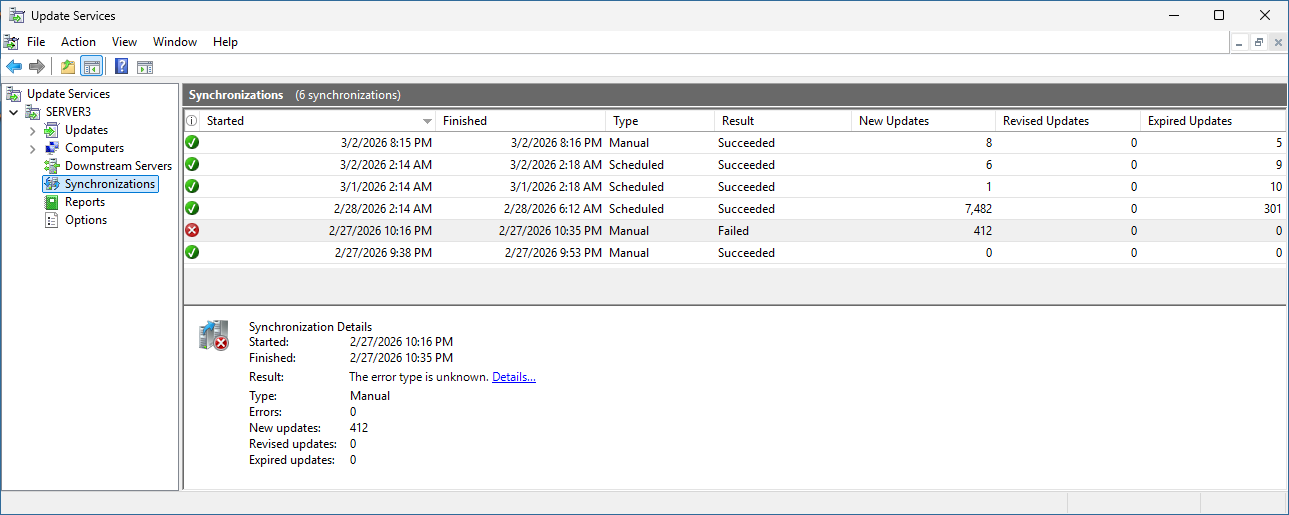Viewport: 1289px width, 515px height.
Task: Click the Downstream Servers node icon
Action: pyautogui.click(x=52, y=166)
